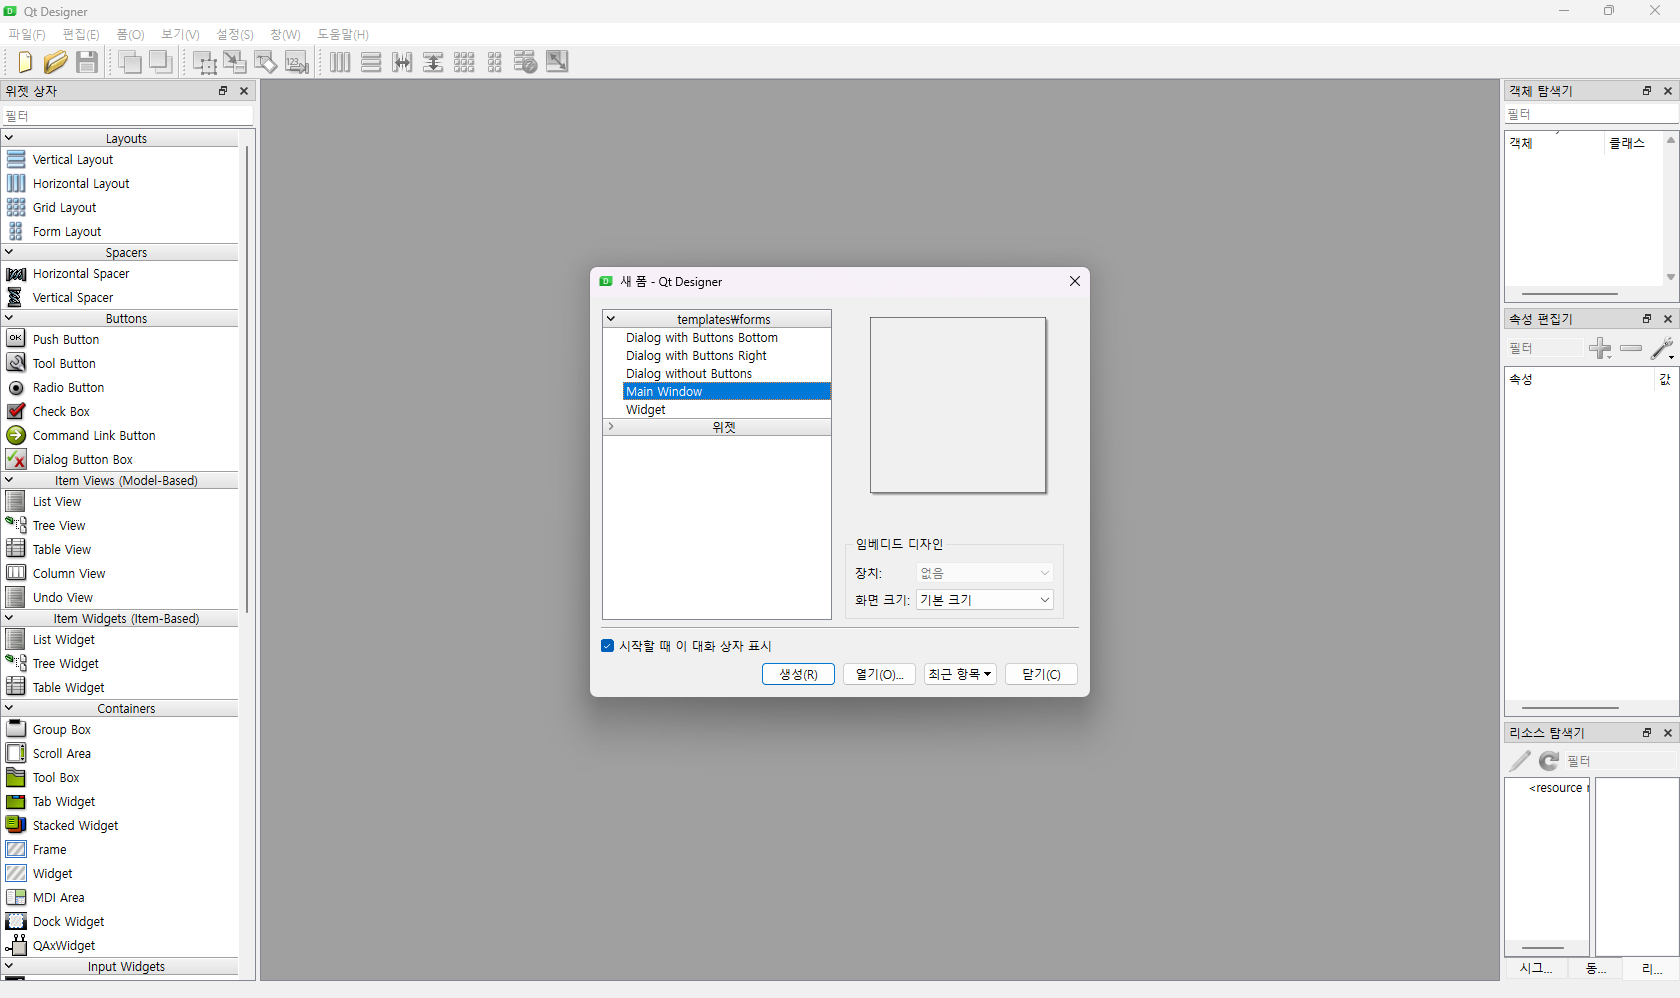
Task: Click the reload resources icon
Action: 1549,761
